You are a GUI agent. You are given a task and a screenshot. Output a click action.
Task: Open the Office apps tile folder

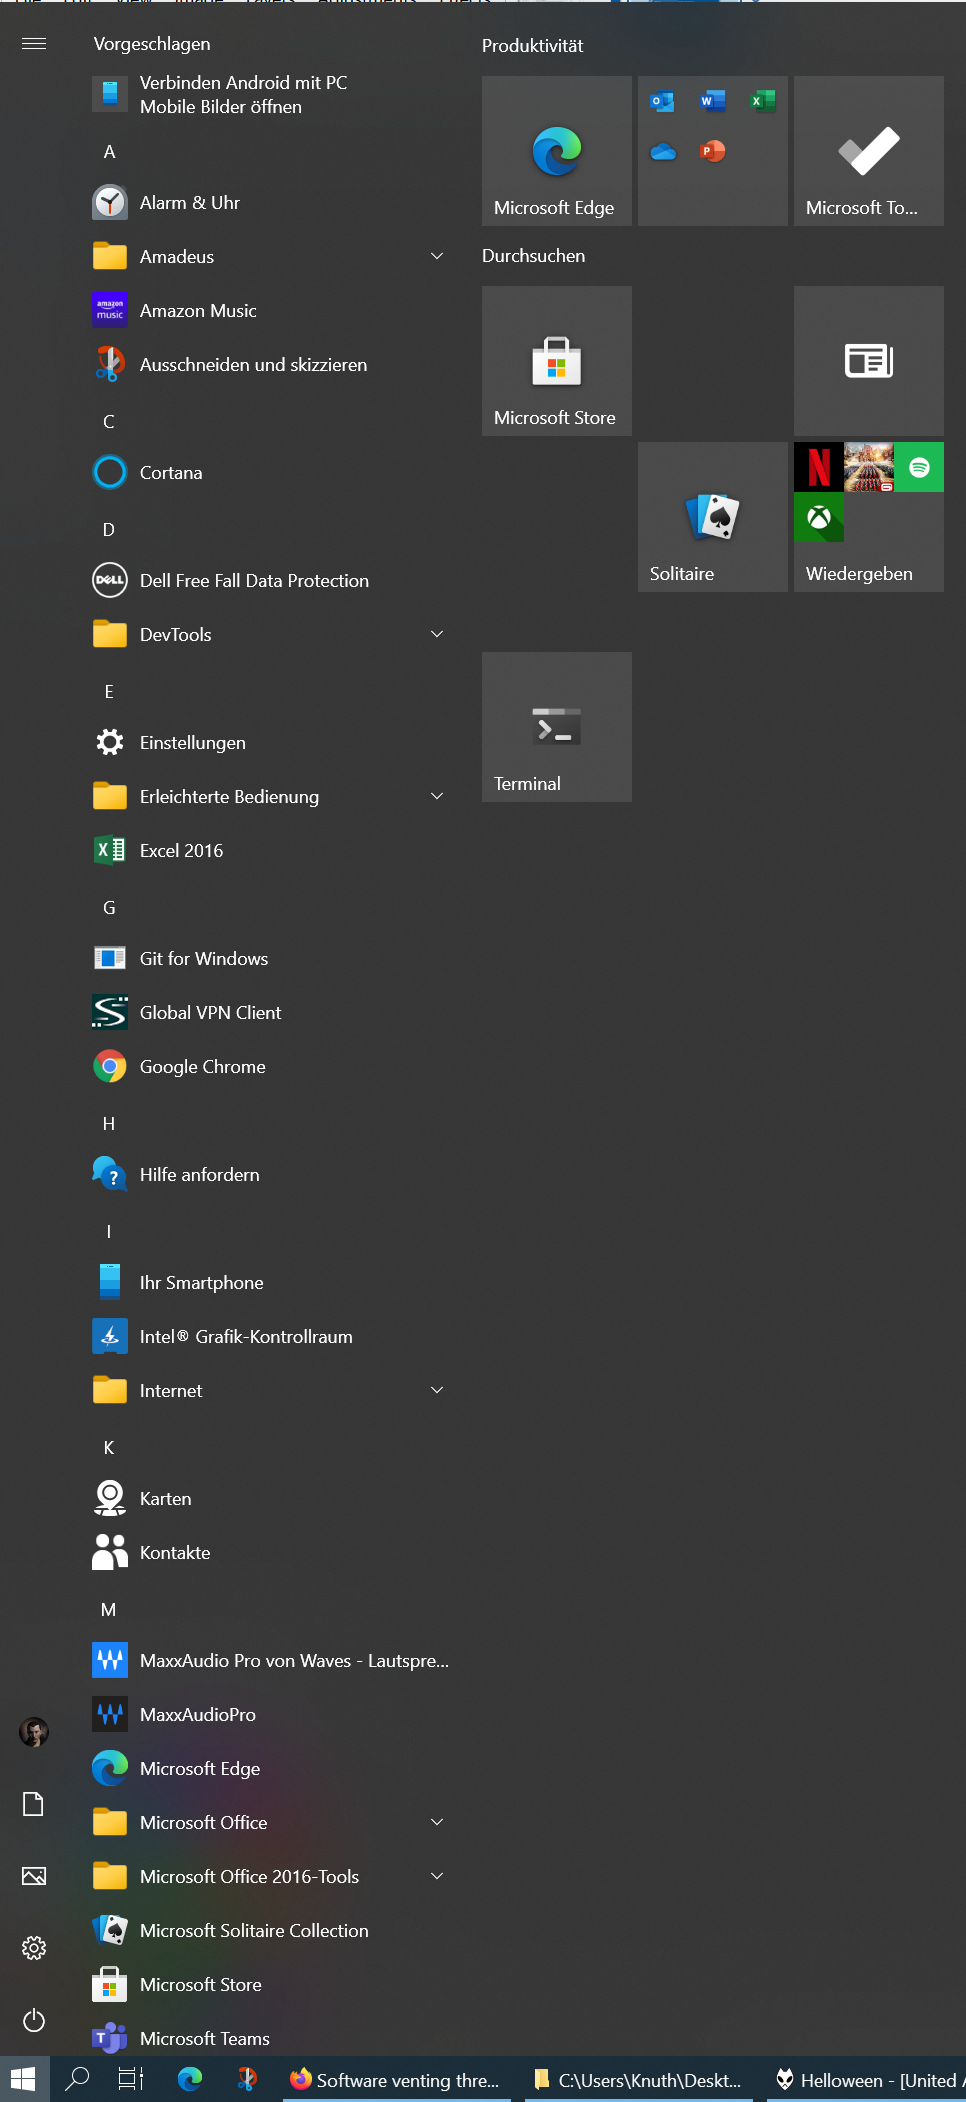tap(713, 151)
